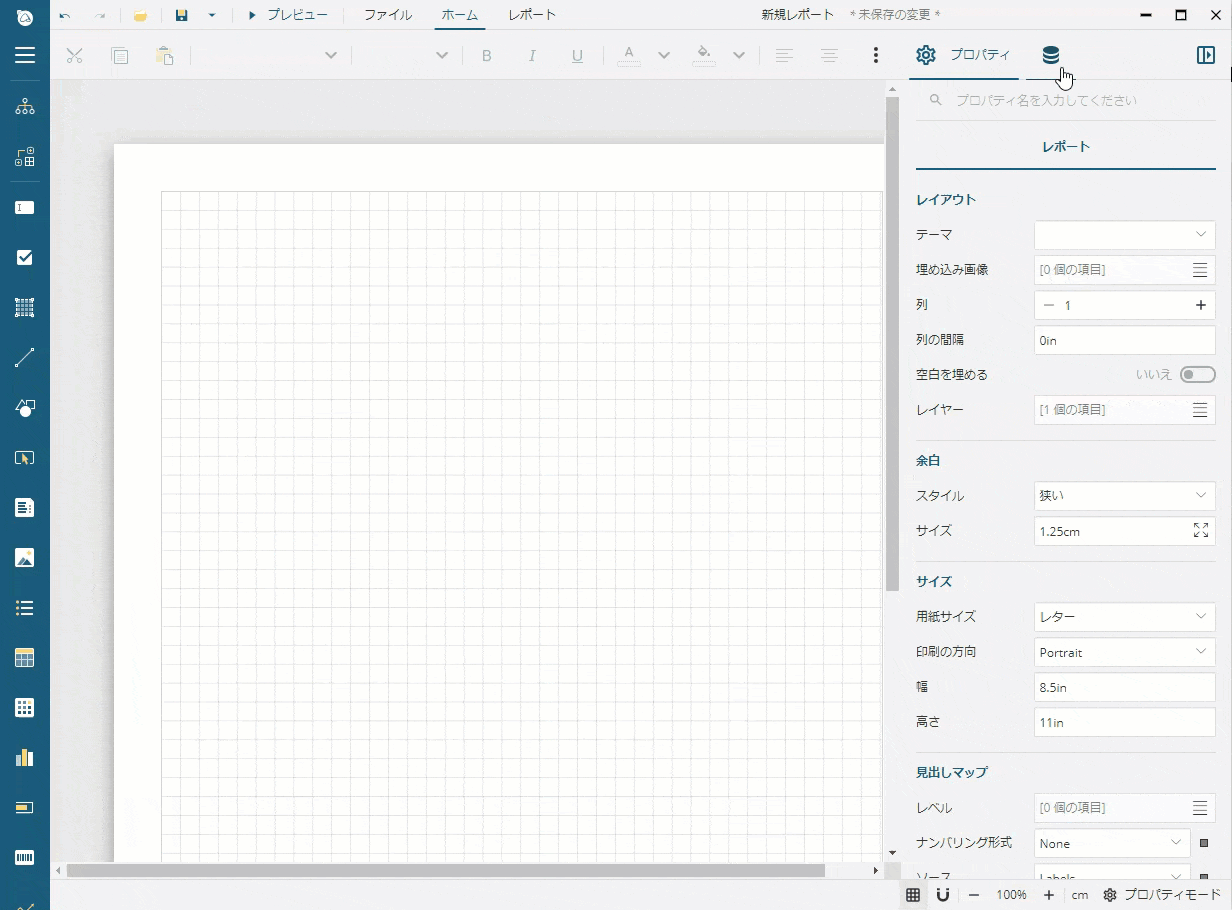Viewport: 1232px width, 910px height.
Task: Select the Barcode tool in sidebar
Action: click(x=25, y=857)
